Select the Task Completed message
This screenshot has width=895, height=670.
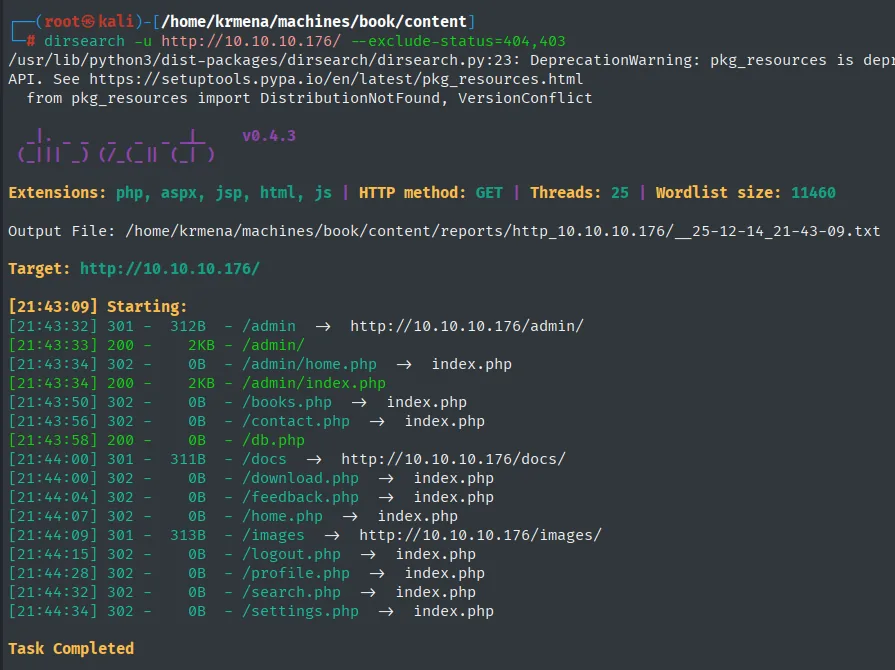pyautogui.click(x=71, y=649)
